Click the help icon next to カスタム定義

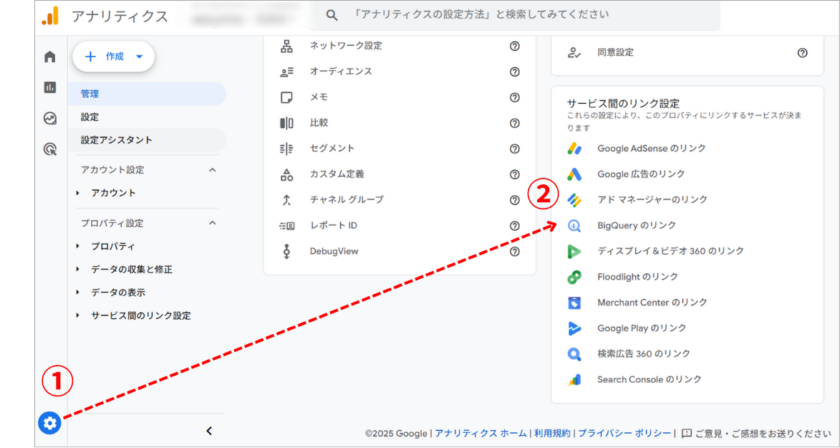(514, 174)
